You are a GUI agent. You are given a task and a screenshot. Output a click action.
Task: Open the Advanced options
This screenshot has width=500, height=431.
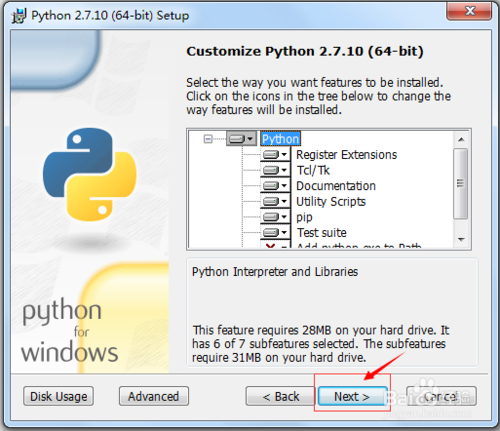click(154, 396)
